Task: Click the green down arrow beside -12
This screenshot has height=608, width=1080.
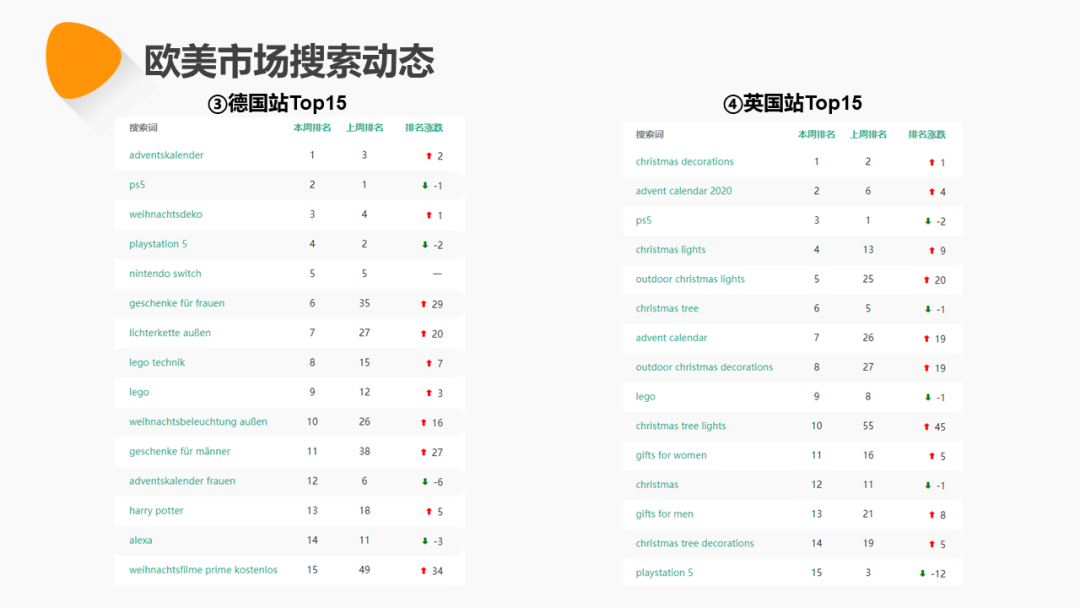Action: tap(922, 573)
